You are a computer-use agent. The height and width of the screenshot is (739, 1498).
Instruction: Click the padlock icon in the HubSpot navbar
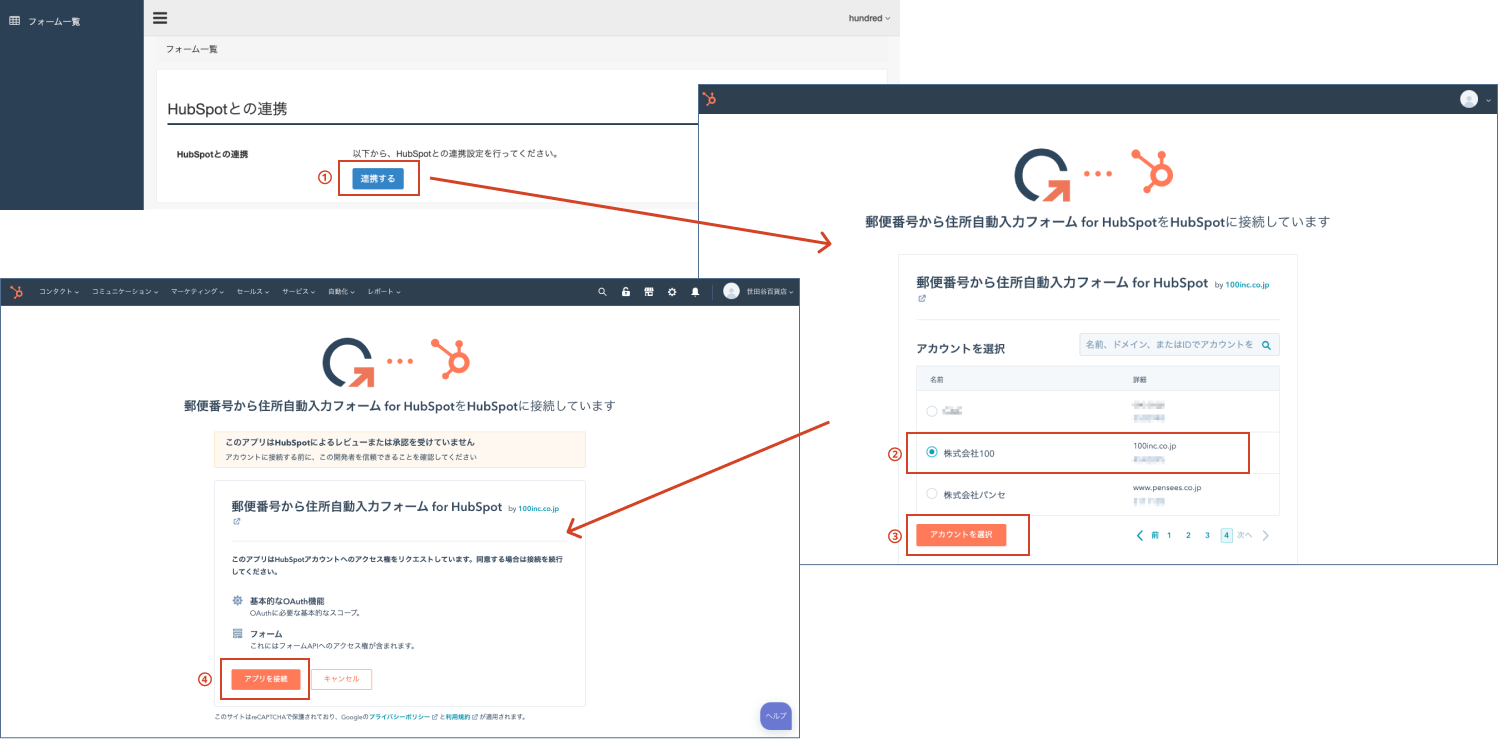tap(626, 292)
